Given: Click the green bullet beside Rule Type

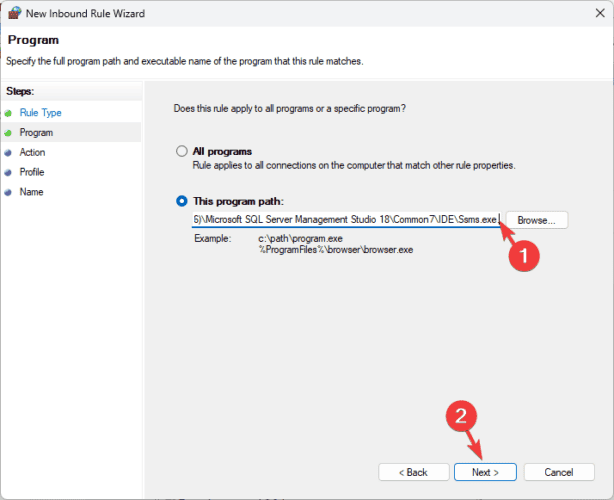Looking at the screenshot, I should (8, 114).
